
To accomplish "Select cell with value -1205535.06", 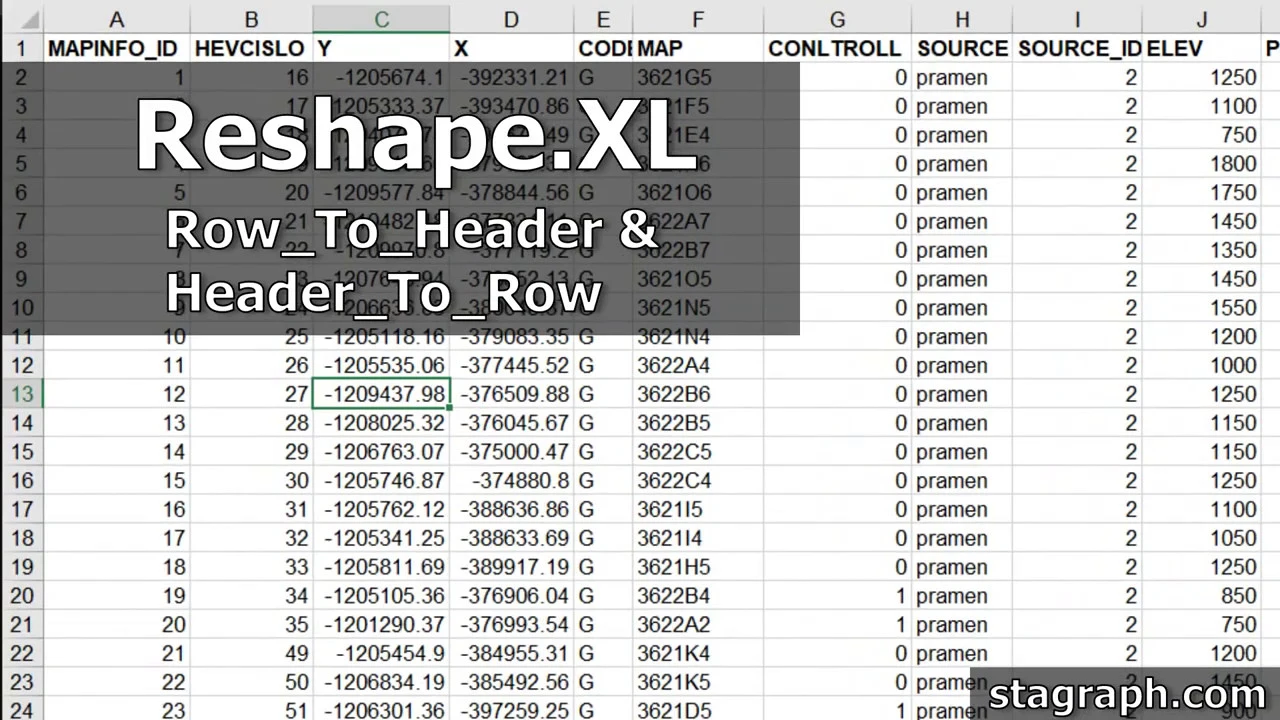I will click(381, 365).
